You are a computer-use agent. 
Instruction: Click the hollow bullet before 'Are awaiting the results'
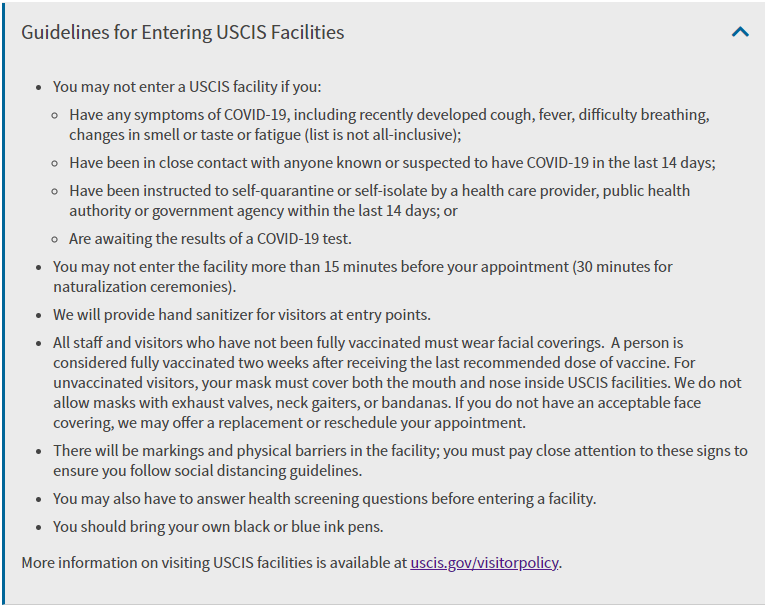click(55, 240)
